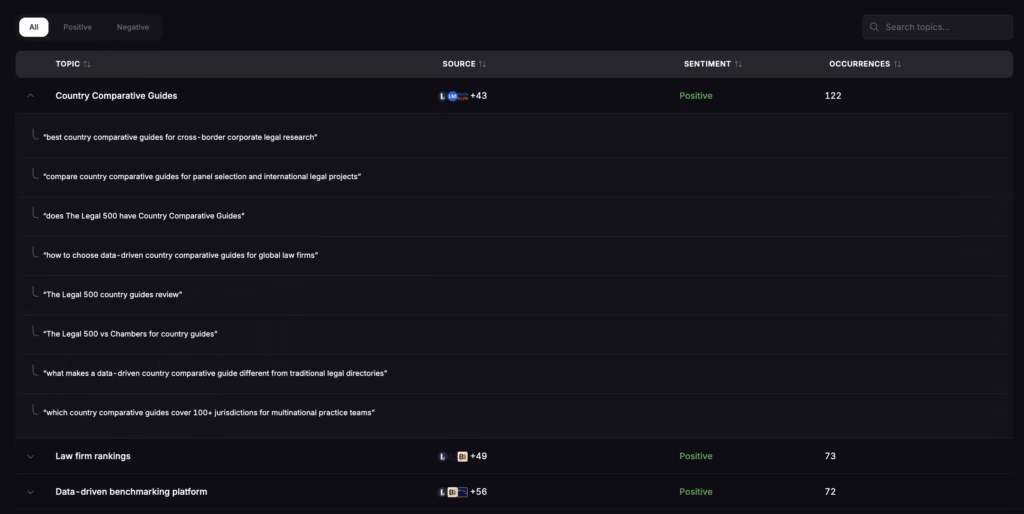Viewport: 1024px width, 514px height.
Task: Click source logos in Law firm rankings row
Action: pos(453,456)
